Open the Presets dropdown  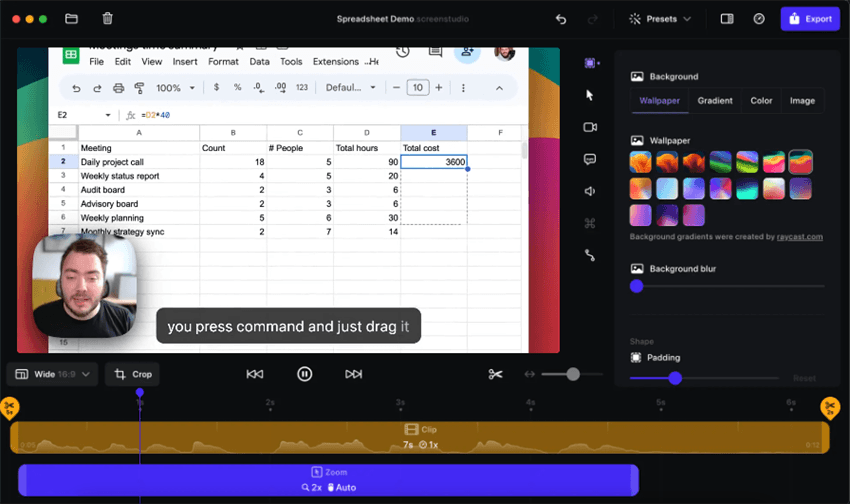(x=660, y=19)
